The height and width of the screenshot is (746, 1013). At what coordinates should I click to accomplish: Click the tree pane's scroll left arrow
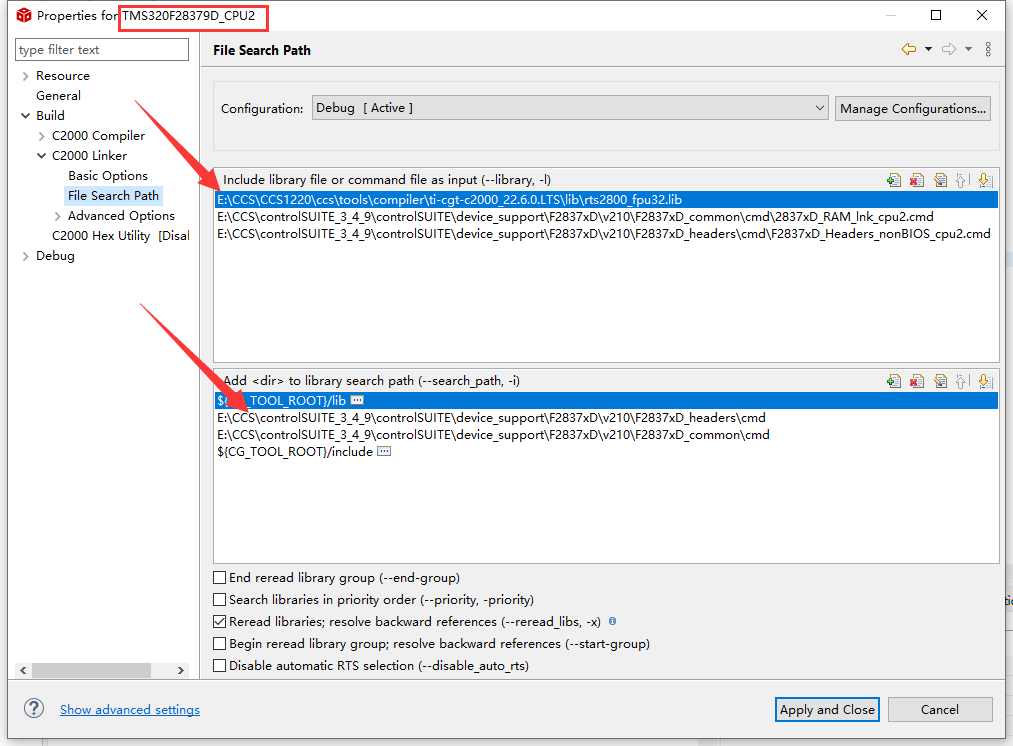click(x=23, y=670)
